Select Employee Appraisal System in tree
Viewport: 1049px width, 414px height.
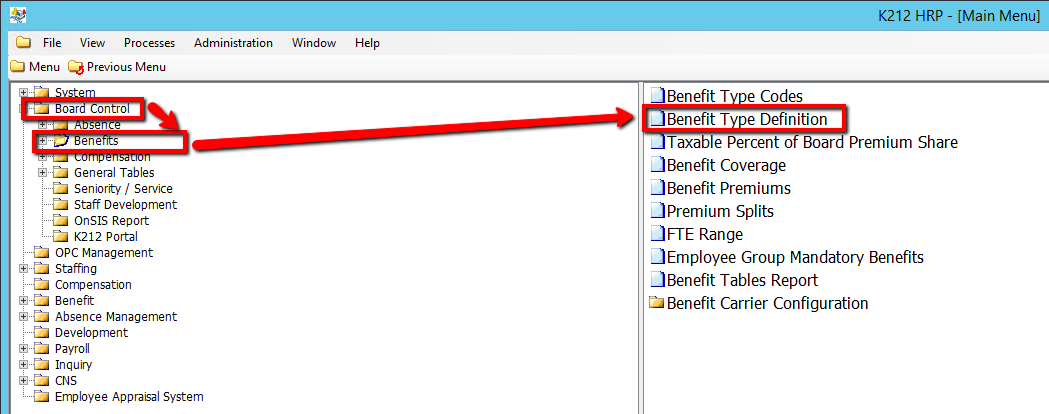click(129, 397)
